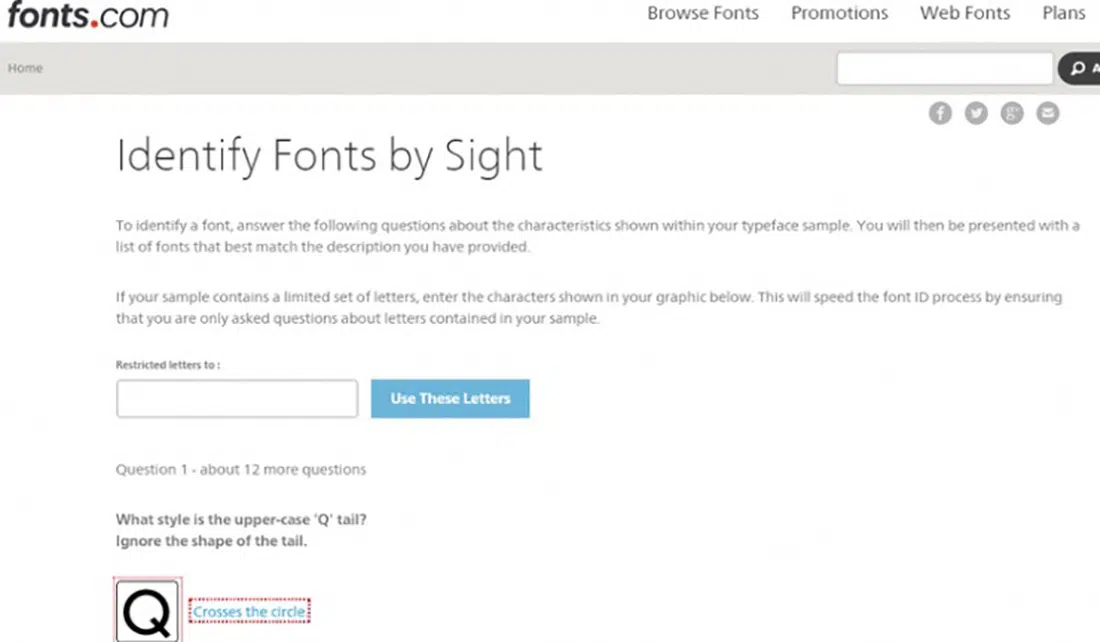Select the upper-case Q sample image
Image resolution: width=1100 pixels, height=642 pixels.
148,610
